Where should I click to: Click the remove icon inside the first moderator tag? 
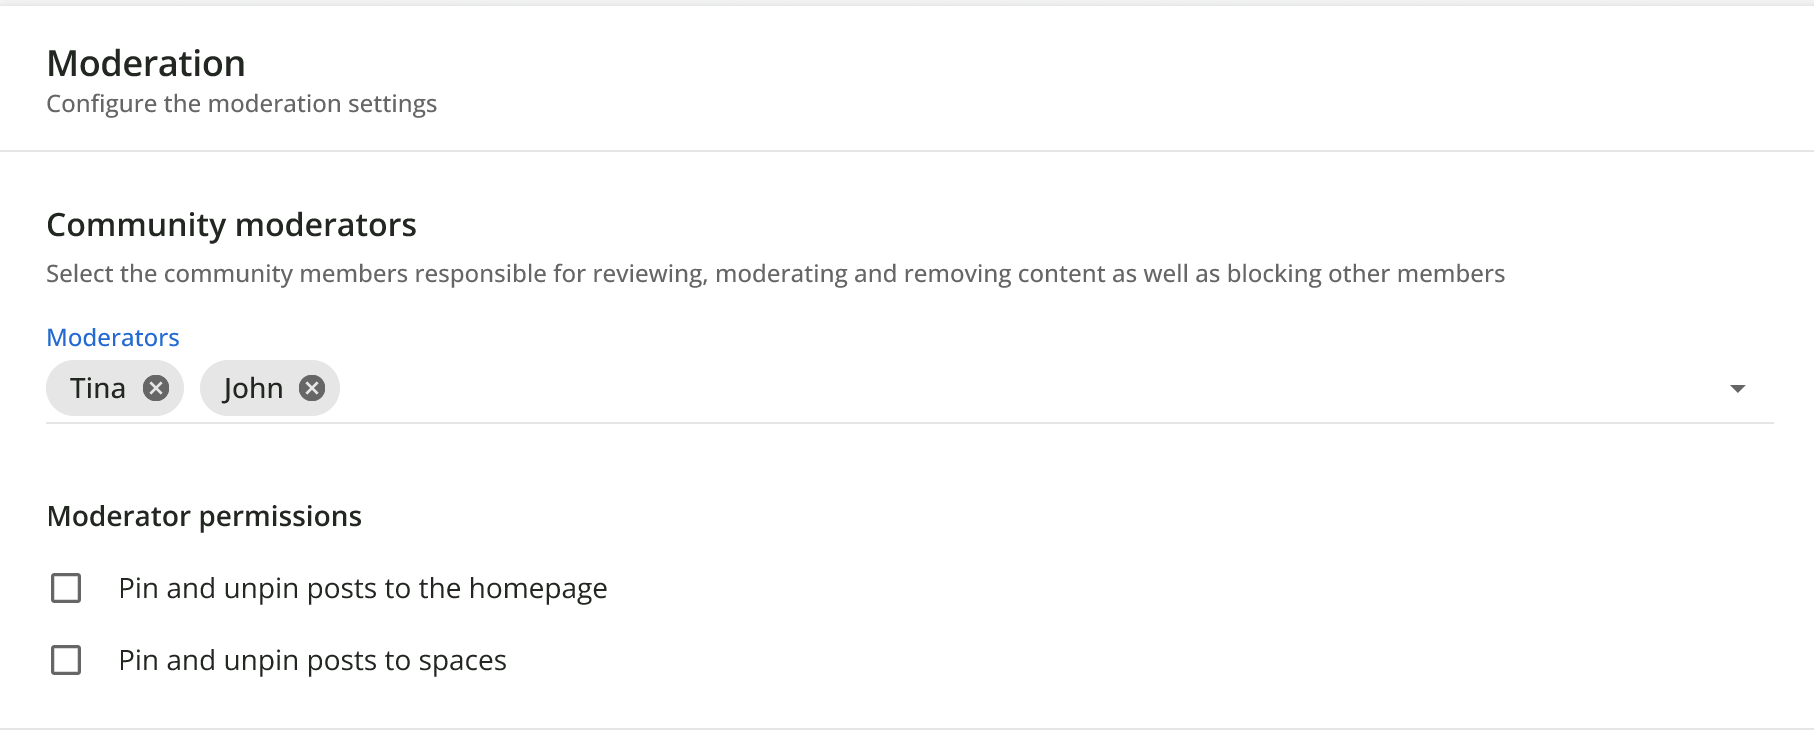pos(156,388)
